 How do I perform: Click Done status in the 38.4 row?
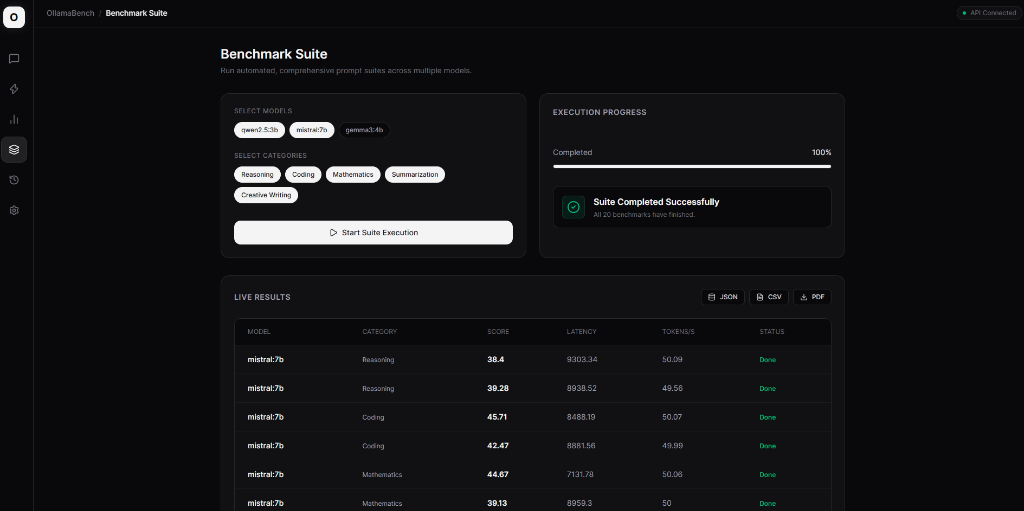pyautogui.click(x=767, y=360)
